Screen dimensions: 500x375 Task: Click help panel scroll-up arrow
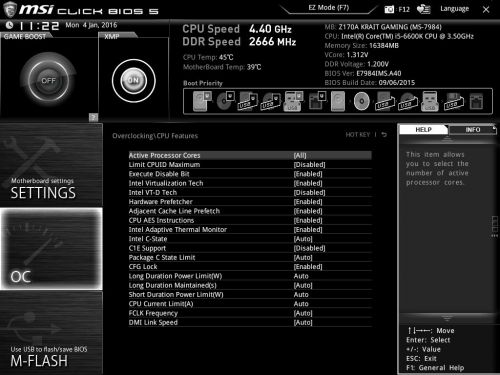pyautogui.click(x=447, y=139)
